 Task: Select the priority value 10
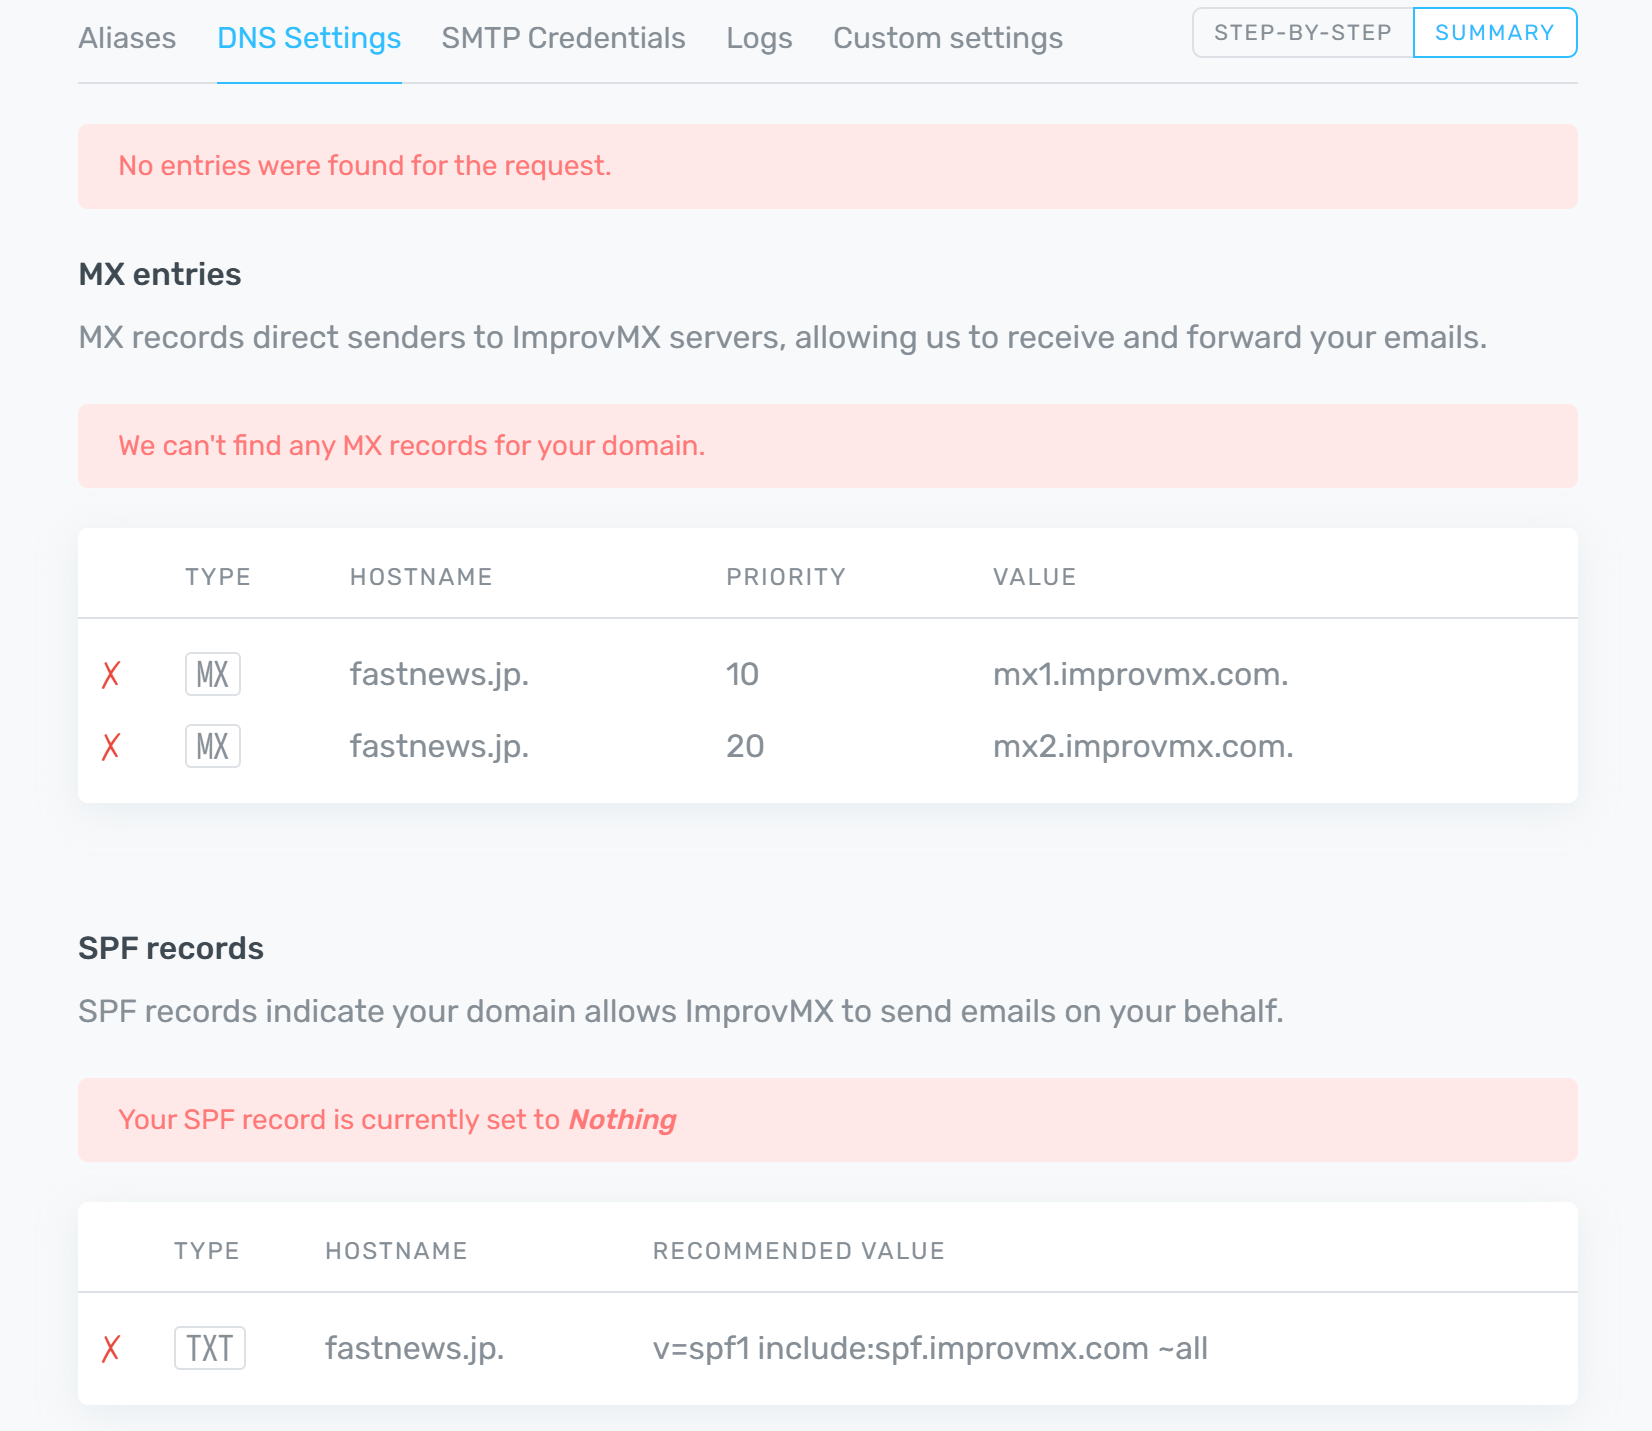click(742, 674)
